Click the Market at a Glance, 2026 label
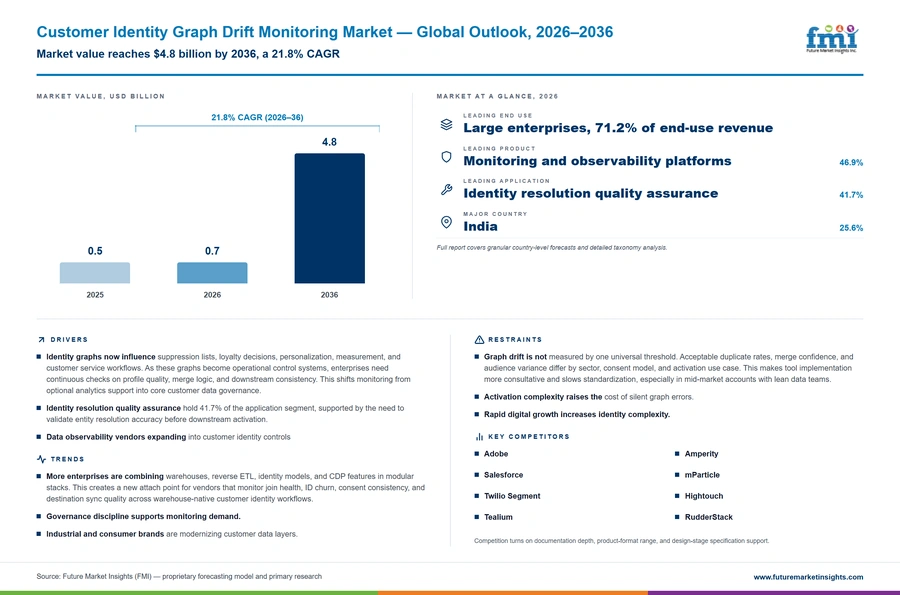Screen dimensions: 900x595 [497, 96]
